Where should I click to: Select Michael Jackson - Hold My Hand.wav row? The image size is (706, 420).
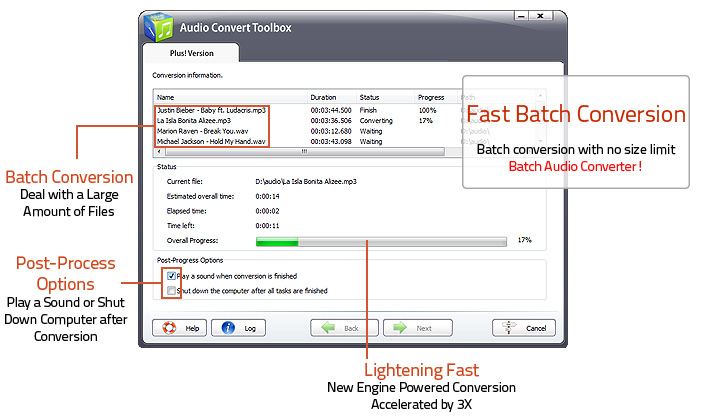tap(211, 141)
